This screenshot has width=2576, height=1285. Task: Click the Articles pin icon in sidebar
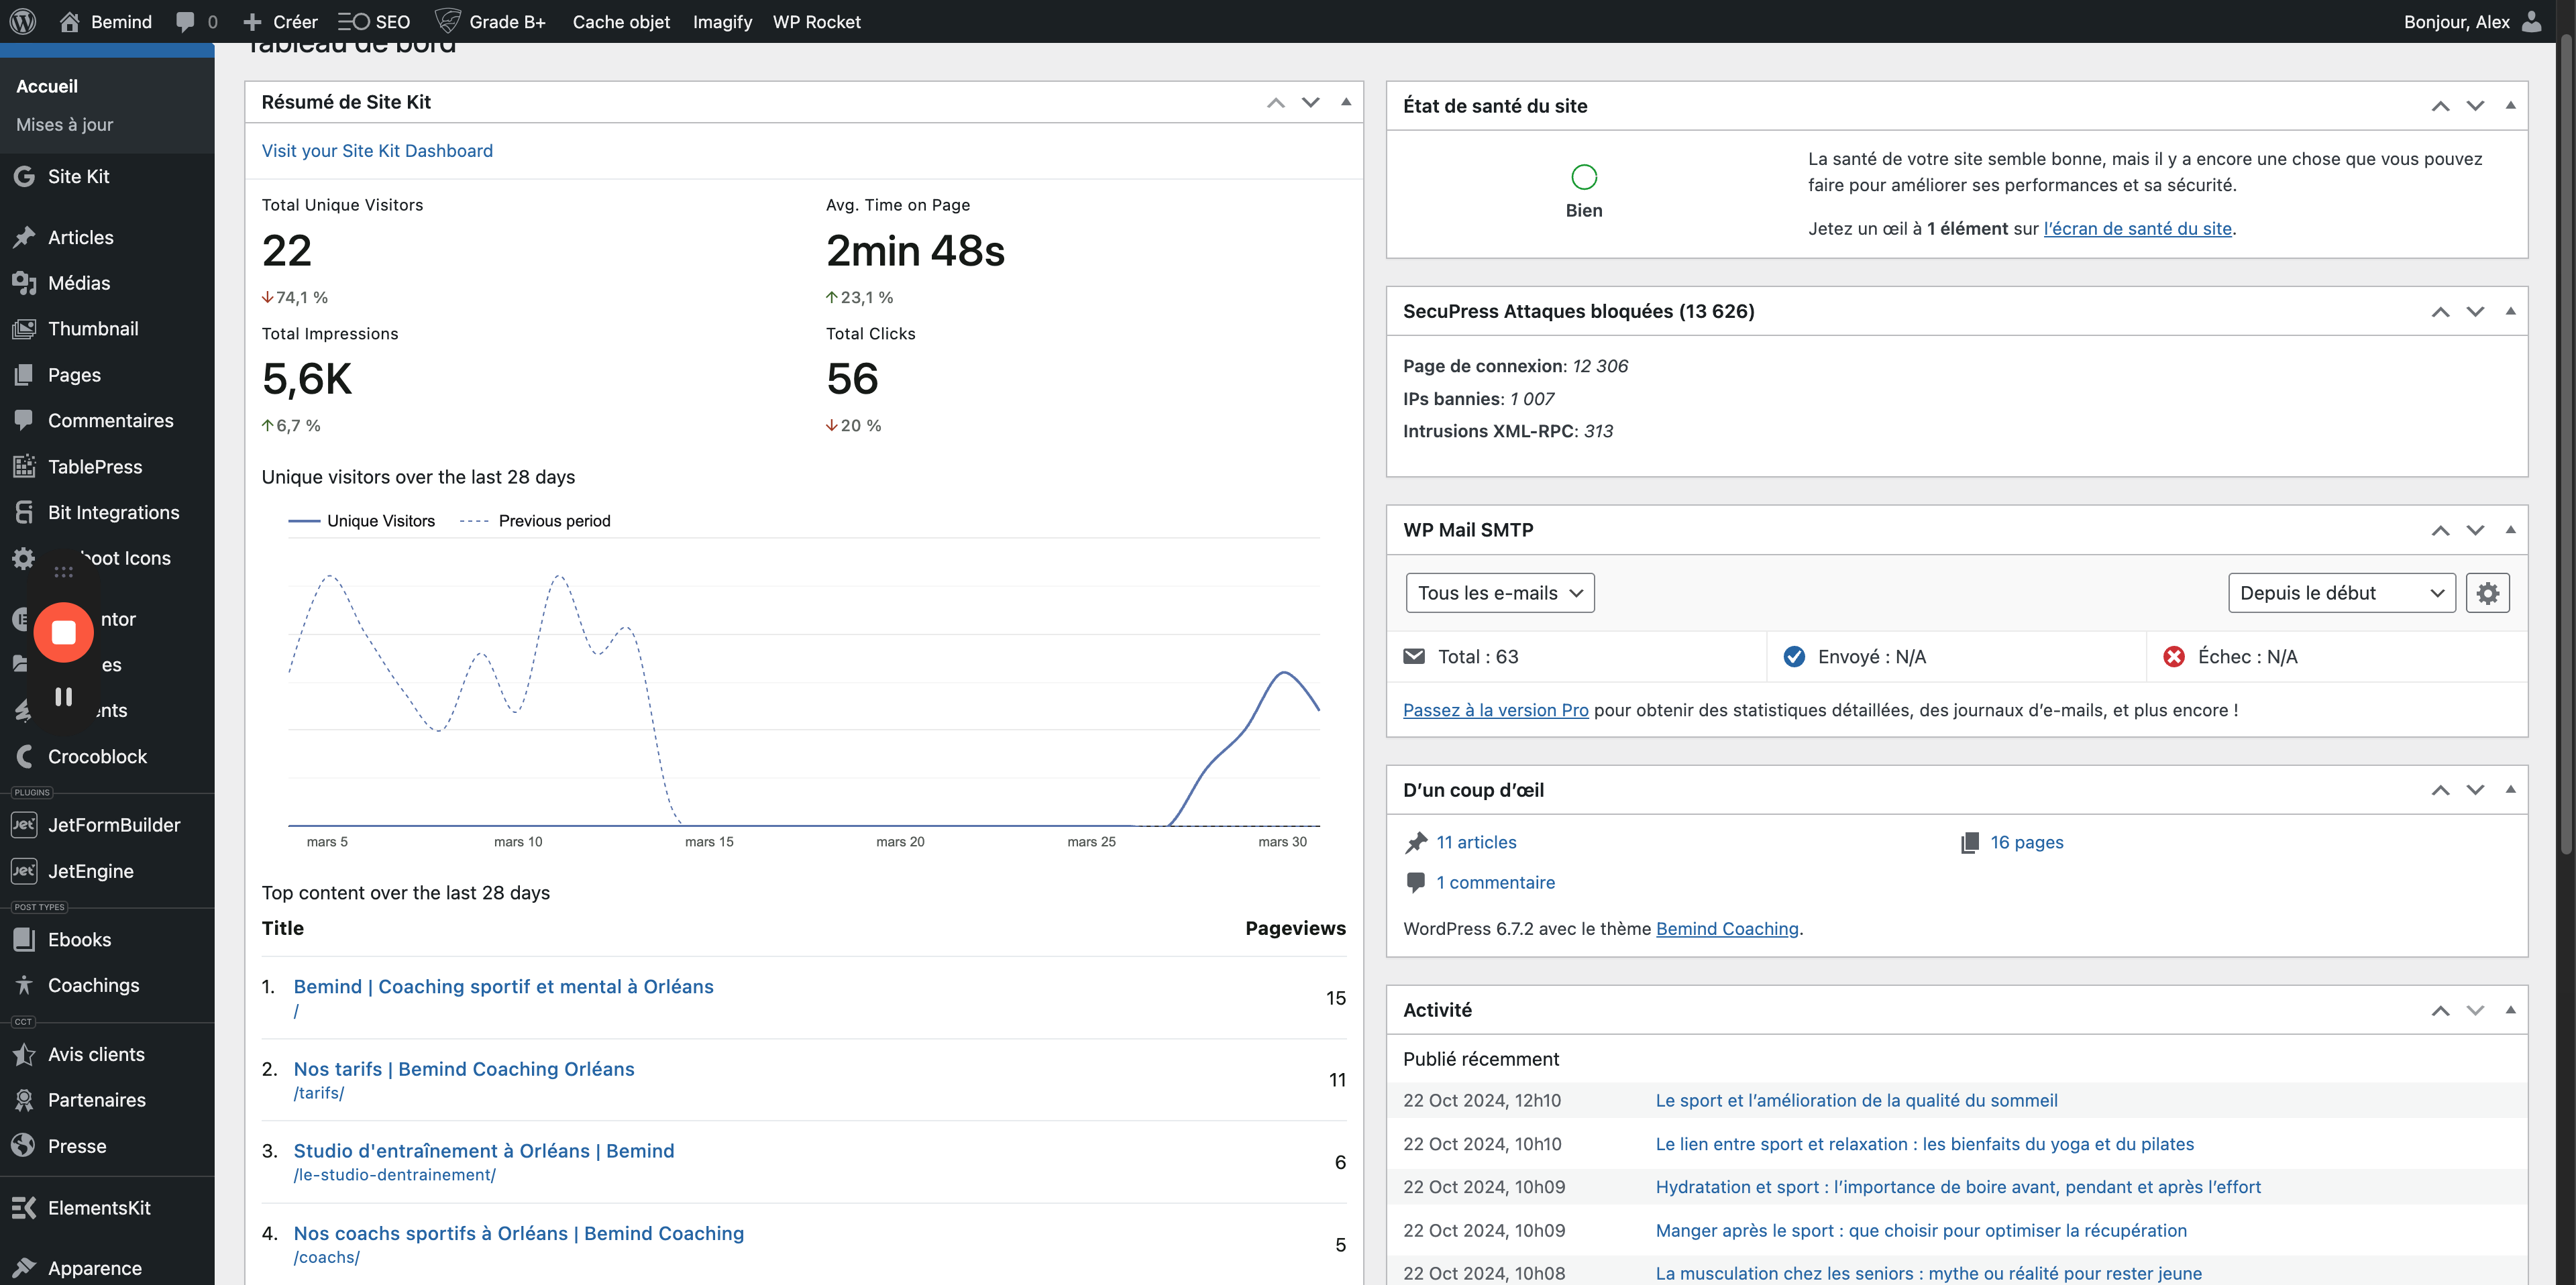tap(24, 238)
